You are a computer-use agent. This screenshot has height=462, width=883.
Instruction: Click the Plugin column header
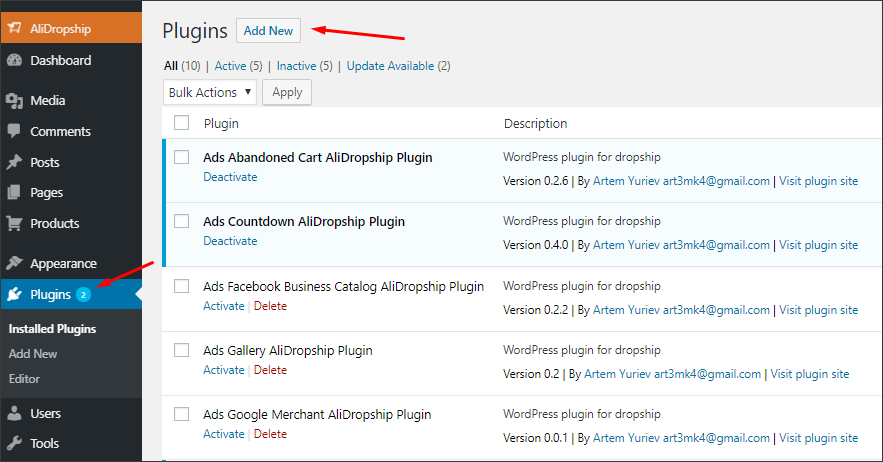221,123
